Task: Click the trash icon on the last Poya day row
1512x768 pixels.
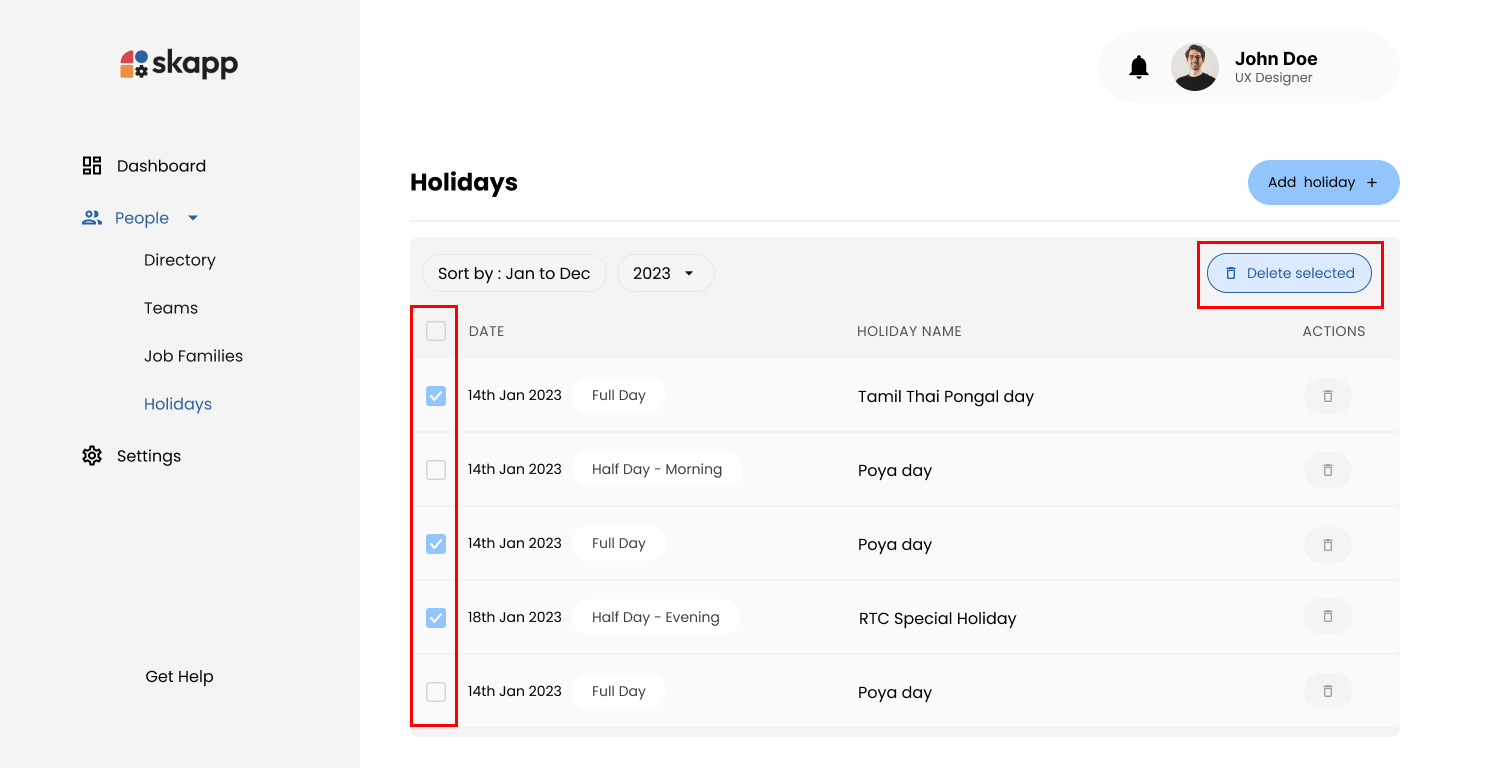Action: coord(1327,691)
